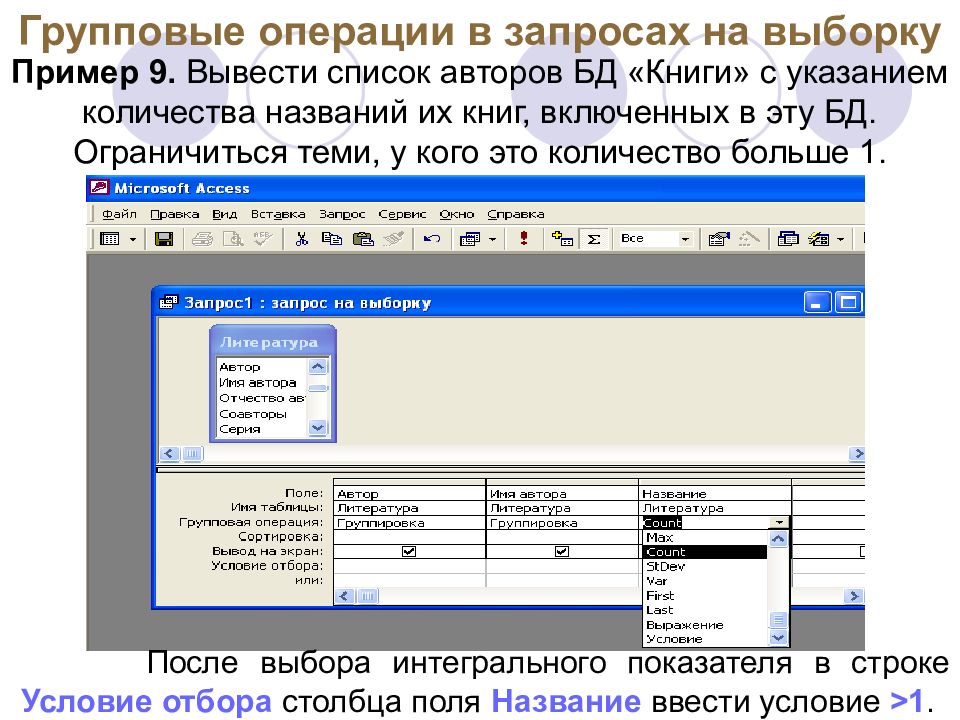Screen dimensions: 960x720
Task: Run the query with the exclamation mark icon
Action: pyautogui.click(x=524, y=239)
